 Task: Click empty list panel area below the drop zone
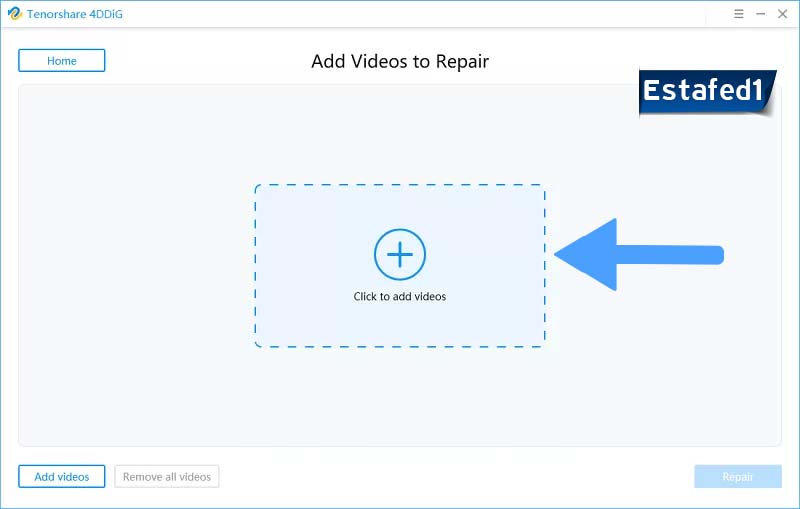coord(400,400)
